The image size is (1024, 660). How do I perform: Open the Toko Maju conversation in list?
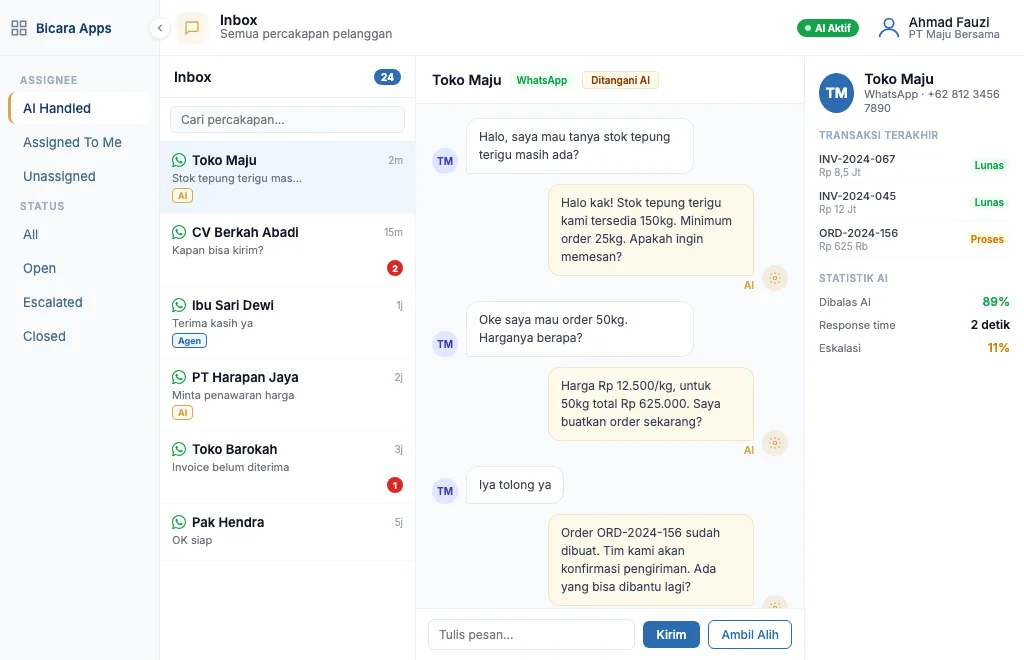287,178
